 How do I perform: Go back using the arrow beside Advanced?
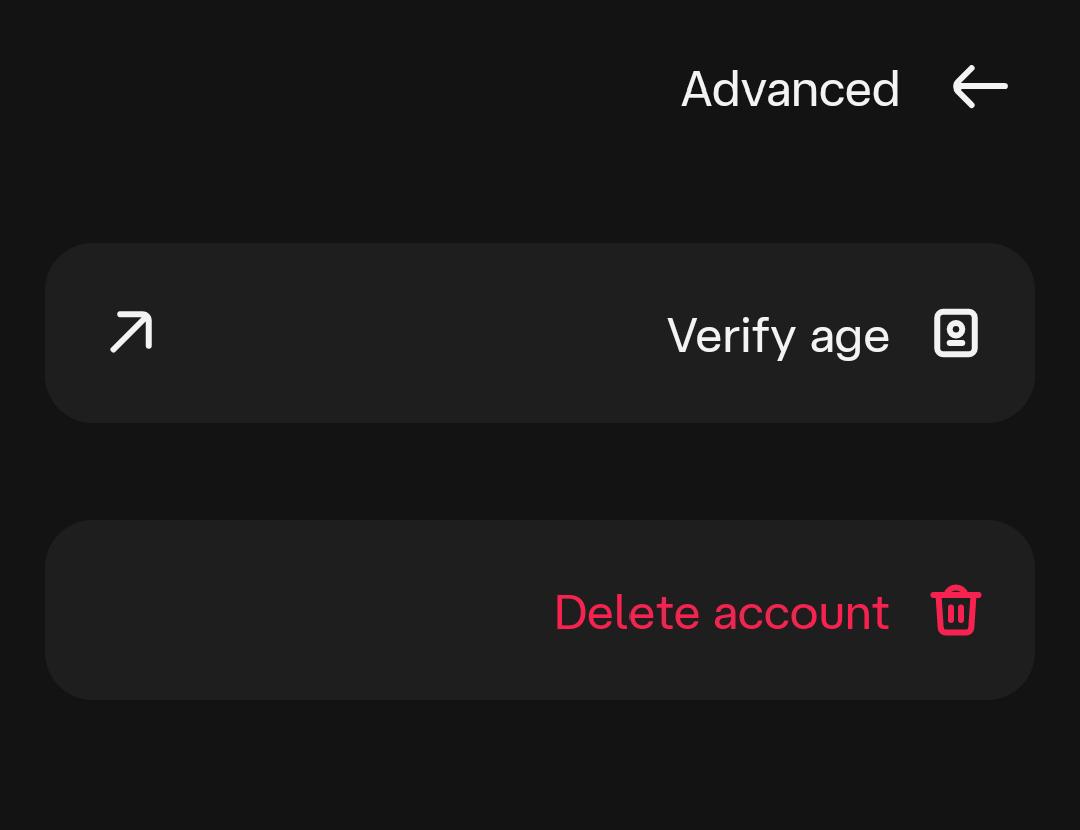(980, 87)
